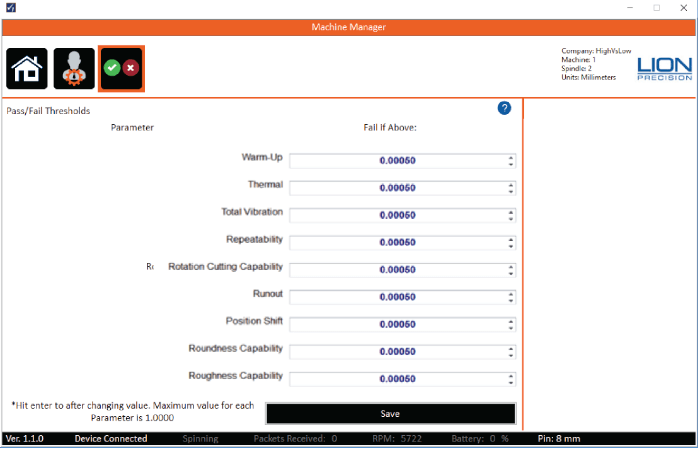Decrease Roughness Capability with down arrow
Viewport: 700px width, 449px height.
point(511,382)
